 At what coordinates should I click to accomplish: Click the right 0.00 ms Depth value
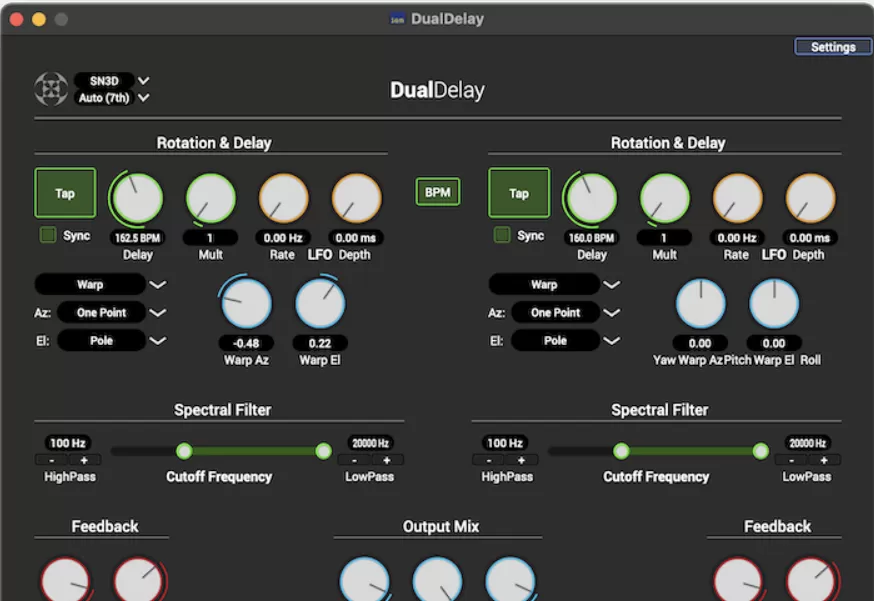coord(809,238)
